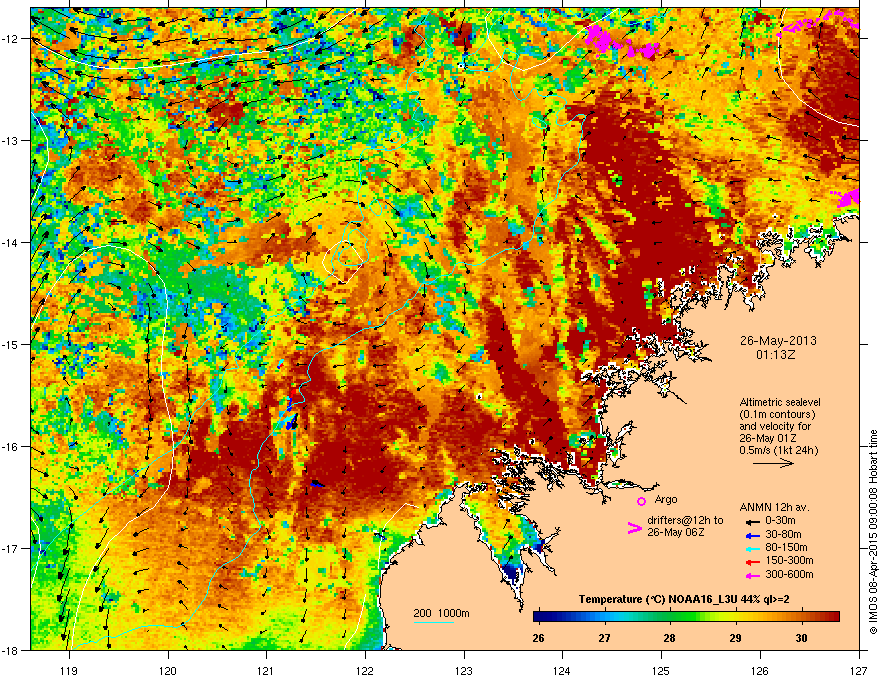
Task: Click the 'Argo' legend label
Action: click(x=666, y=500)
